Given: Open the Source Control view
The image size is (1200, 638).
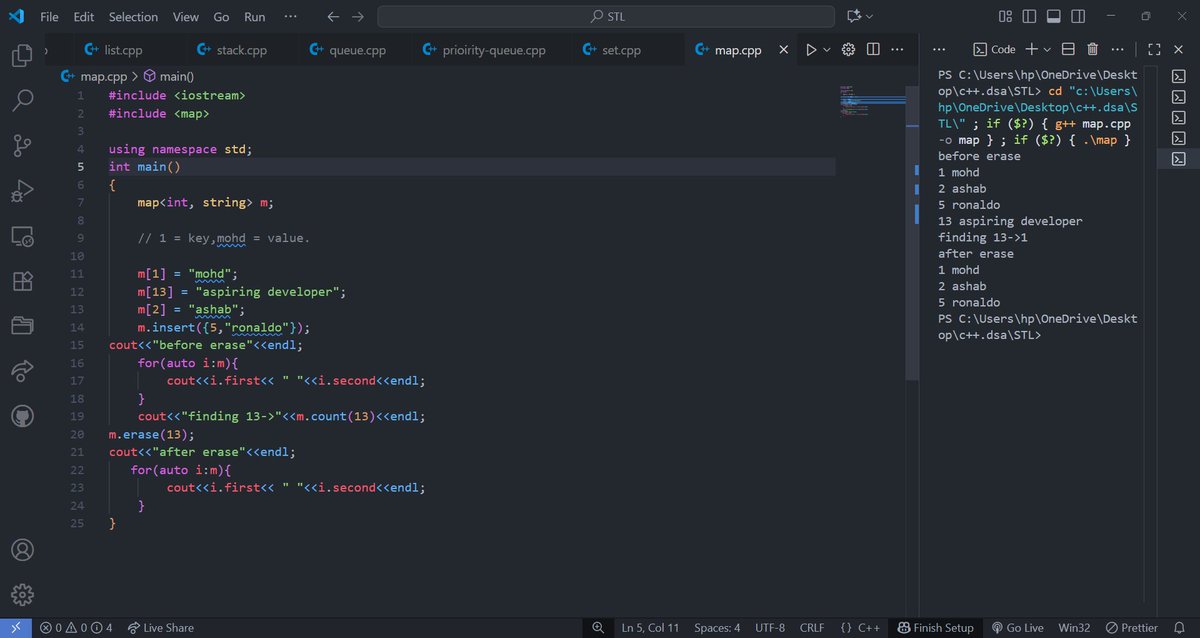Looking at the screenshot, I should (x=22, y=146).
